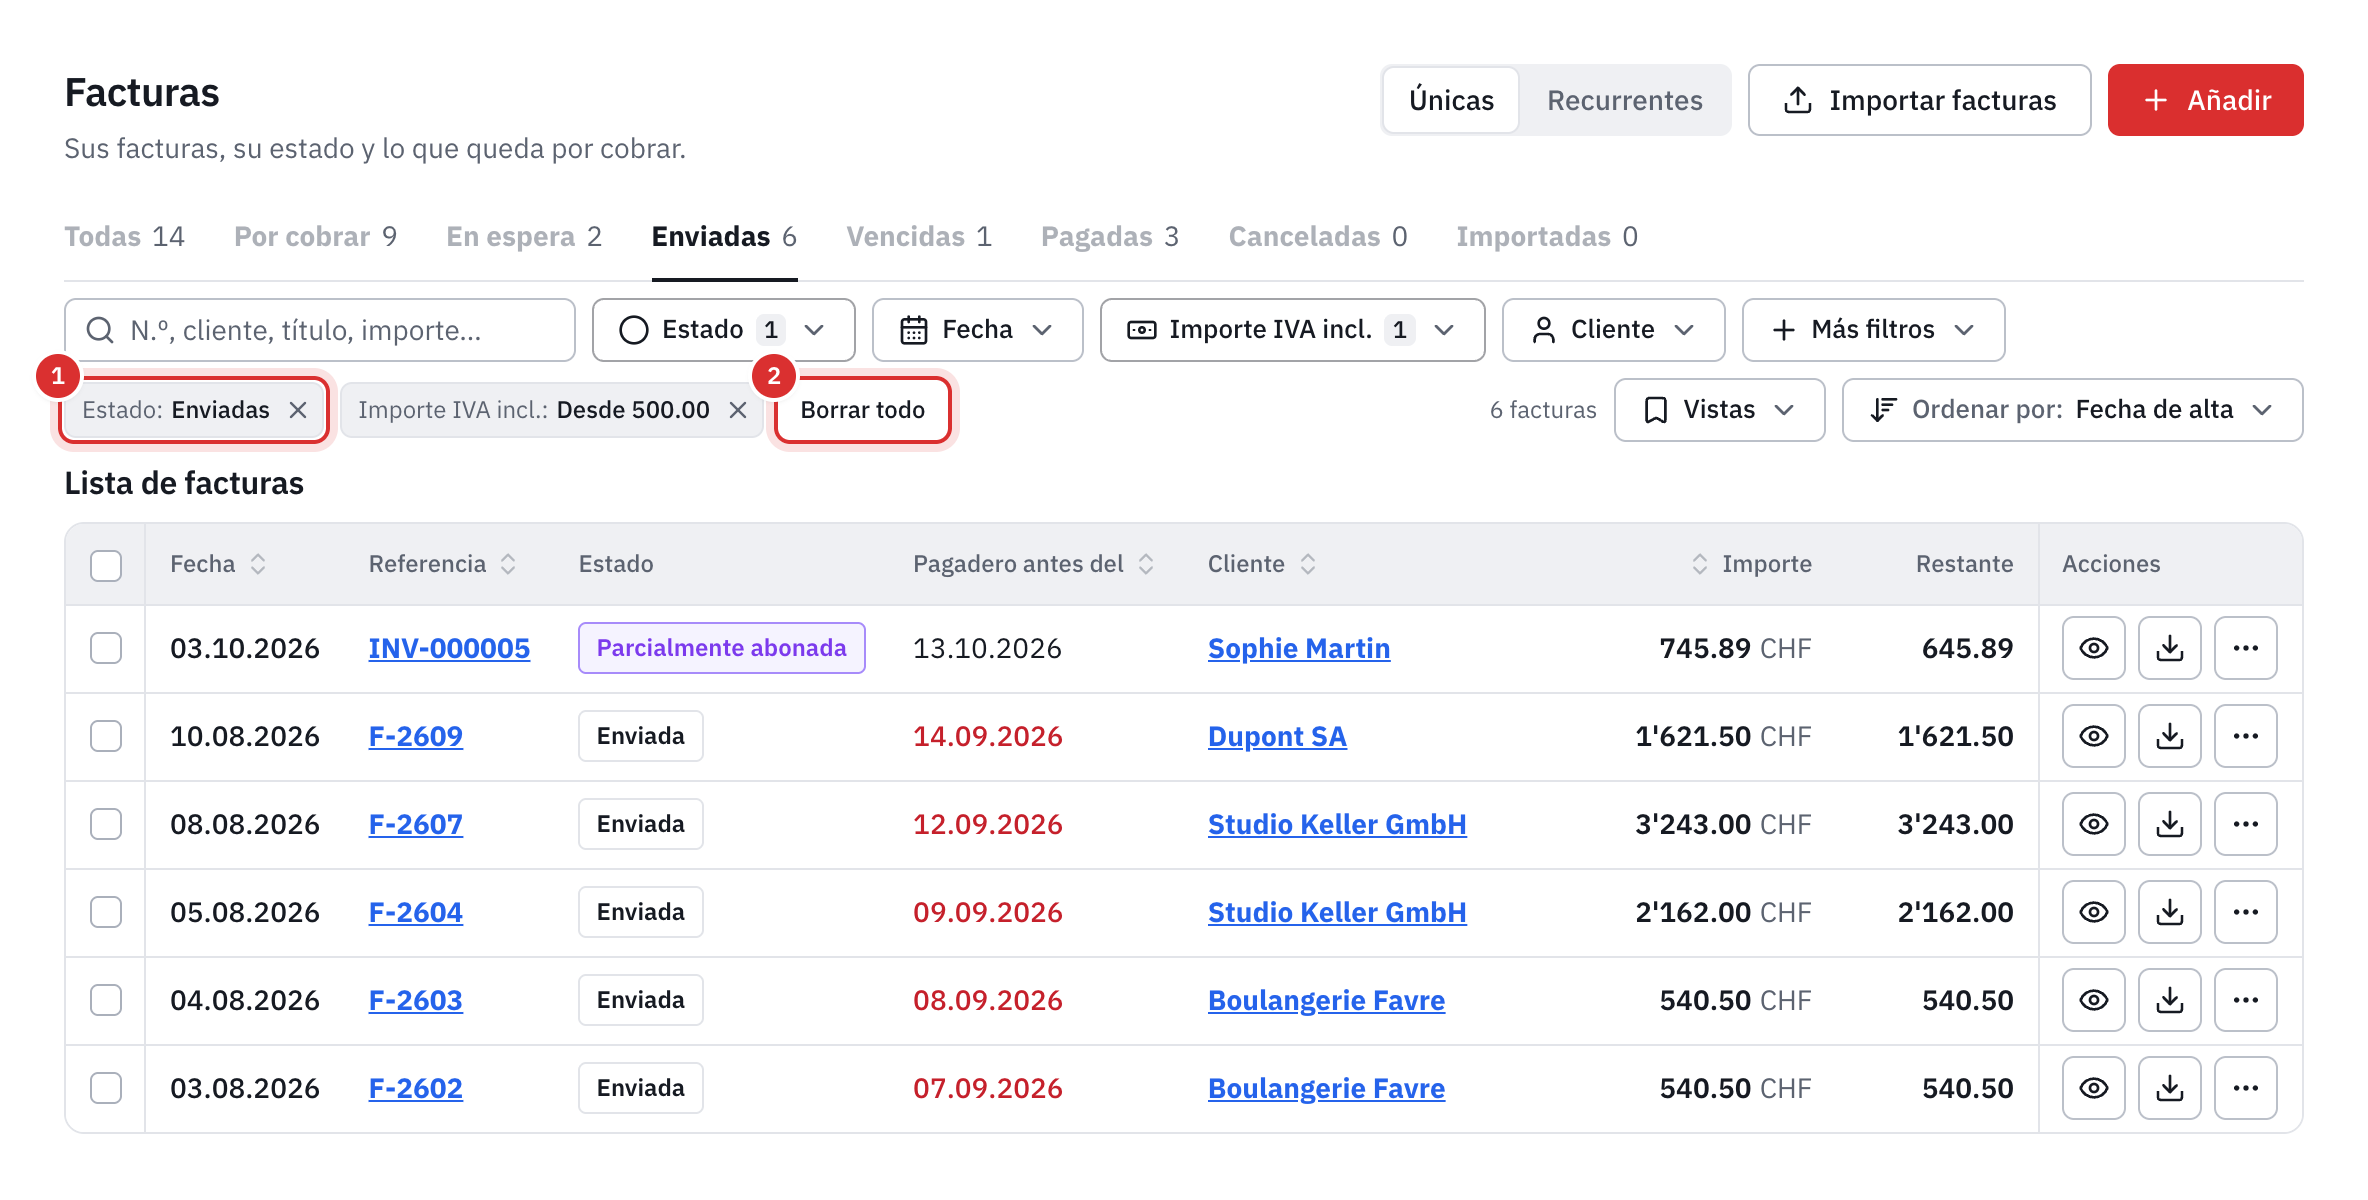Remove the Importe IVA incl. filter chip
This screenshot has height=1200, width=2368.
pyautogui.click(x=738, y=410)
